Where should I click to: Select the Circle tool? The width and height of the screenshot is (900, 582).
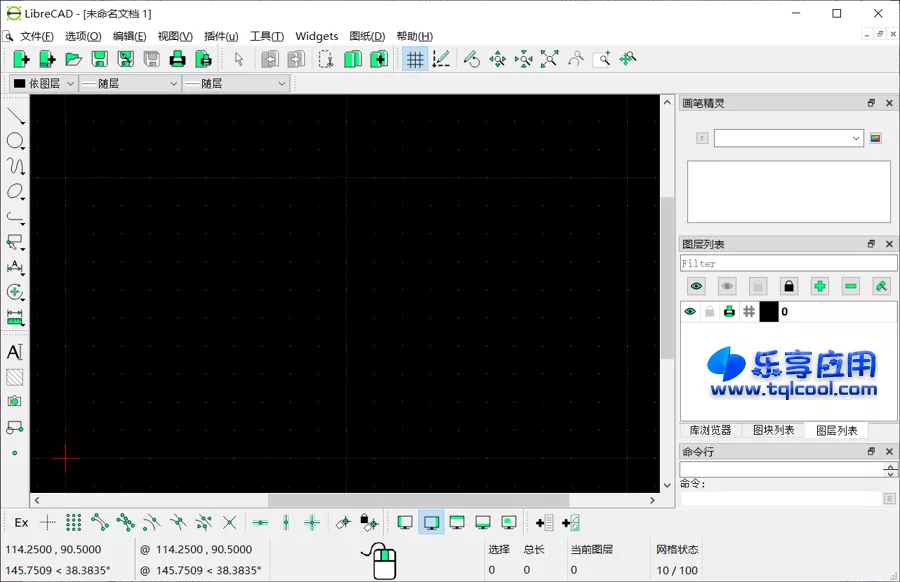pos(14,140)
